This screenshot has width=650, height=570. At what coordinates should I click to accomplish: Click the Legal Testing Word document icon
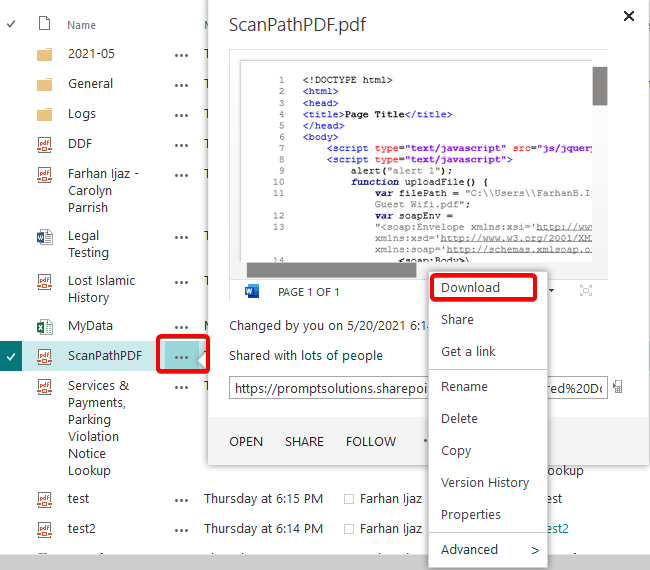pyautogui.click(x=44, y=237)
